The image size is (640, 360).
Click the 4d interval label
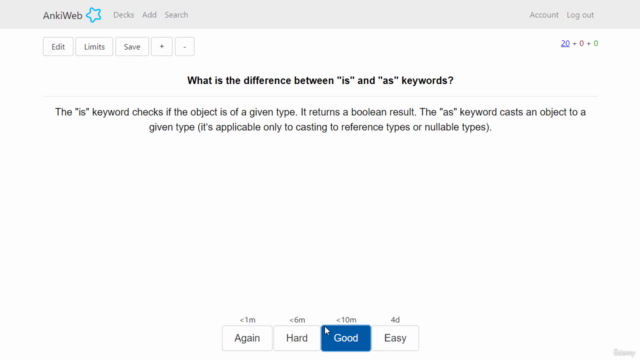395,320
